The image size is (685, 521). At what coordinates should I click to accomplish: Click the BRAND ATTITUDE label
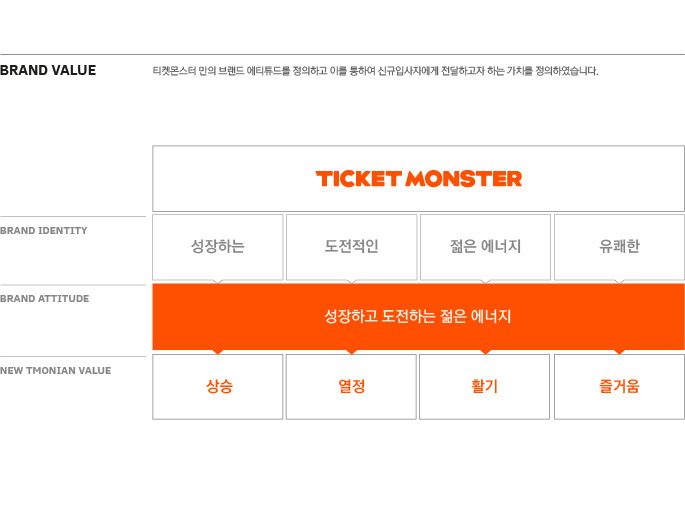(x=45, y=299)
